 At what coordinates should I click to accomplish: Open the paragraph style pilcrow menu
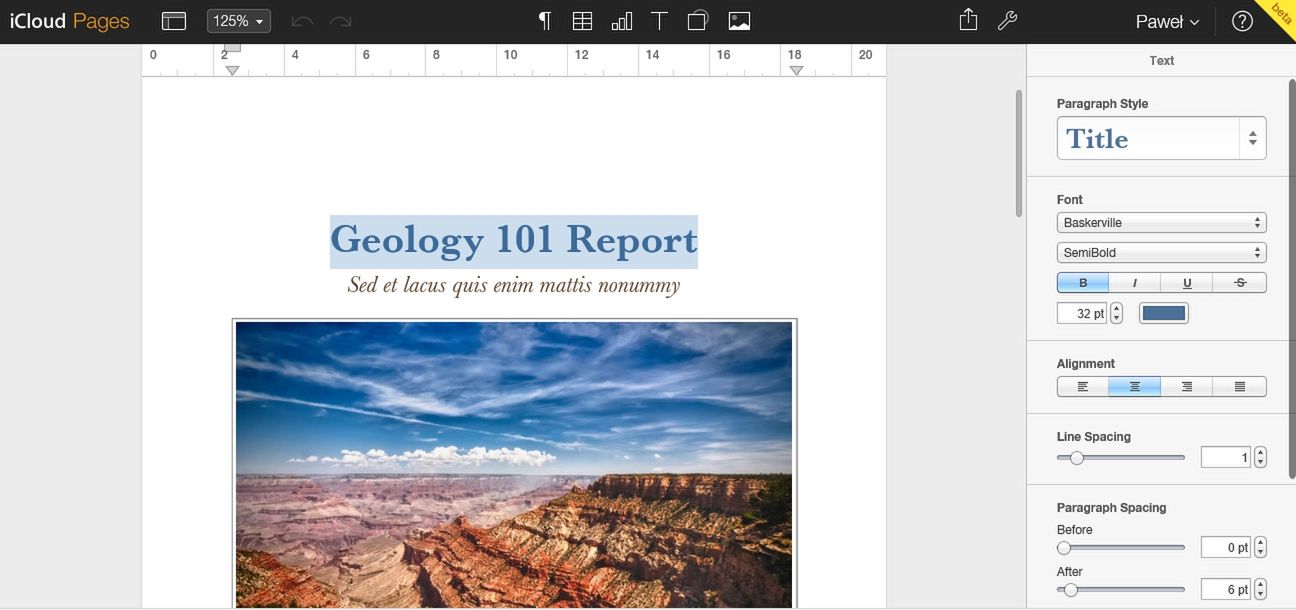544,21
